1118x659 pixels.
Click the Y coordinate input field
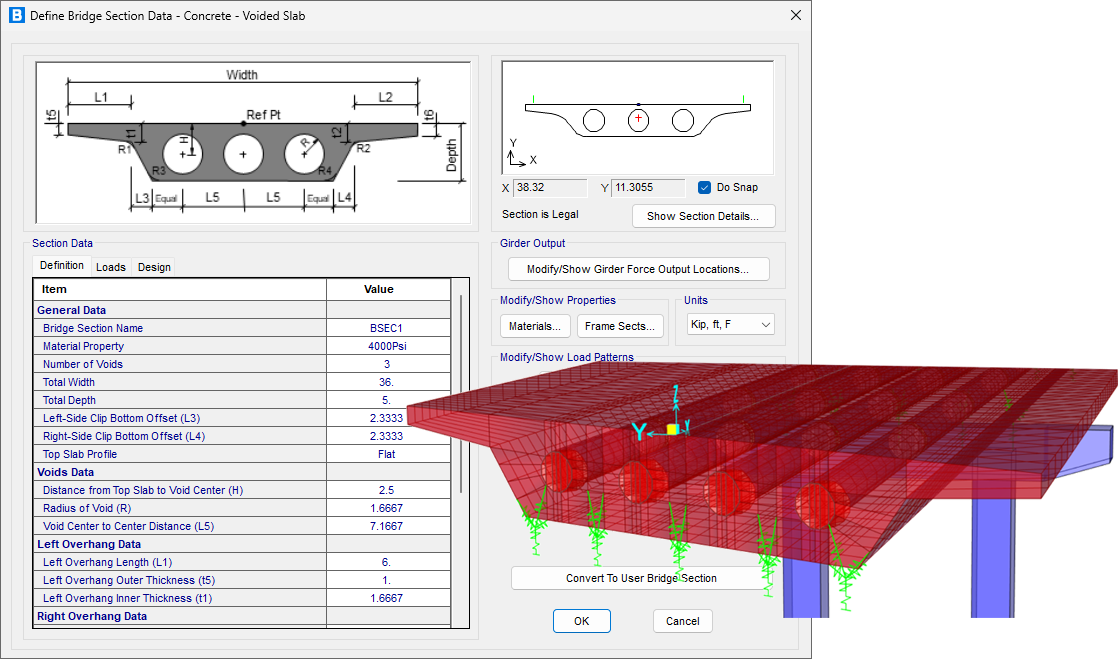tap(647, 187)
